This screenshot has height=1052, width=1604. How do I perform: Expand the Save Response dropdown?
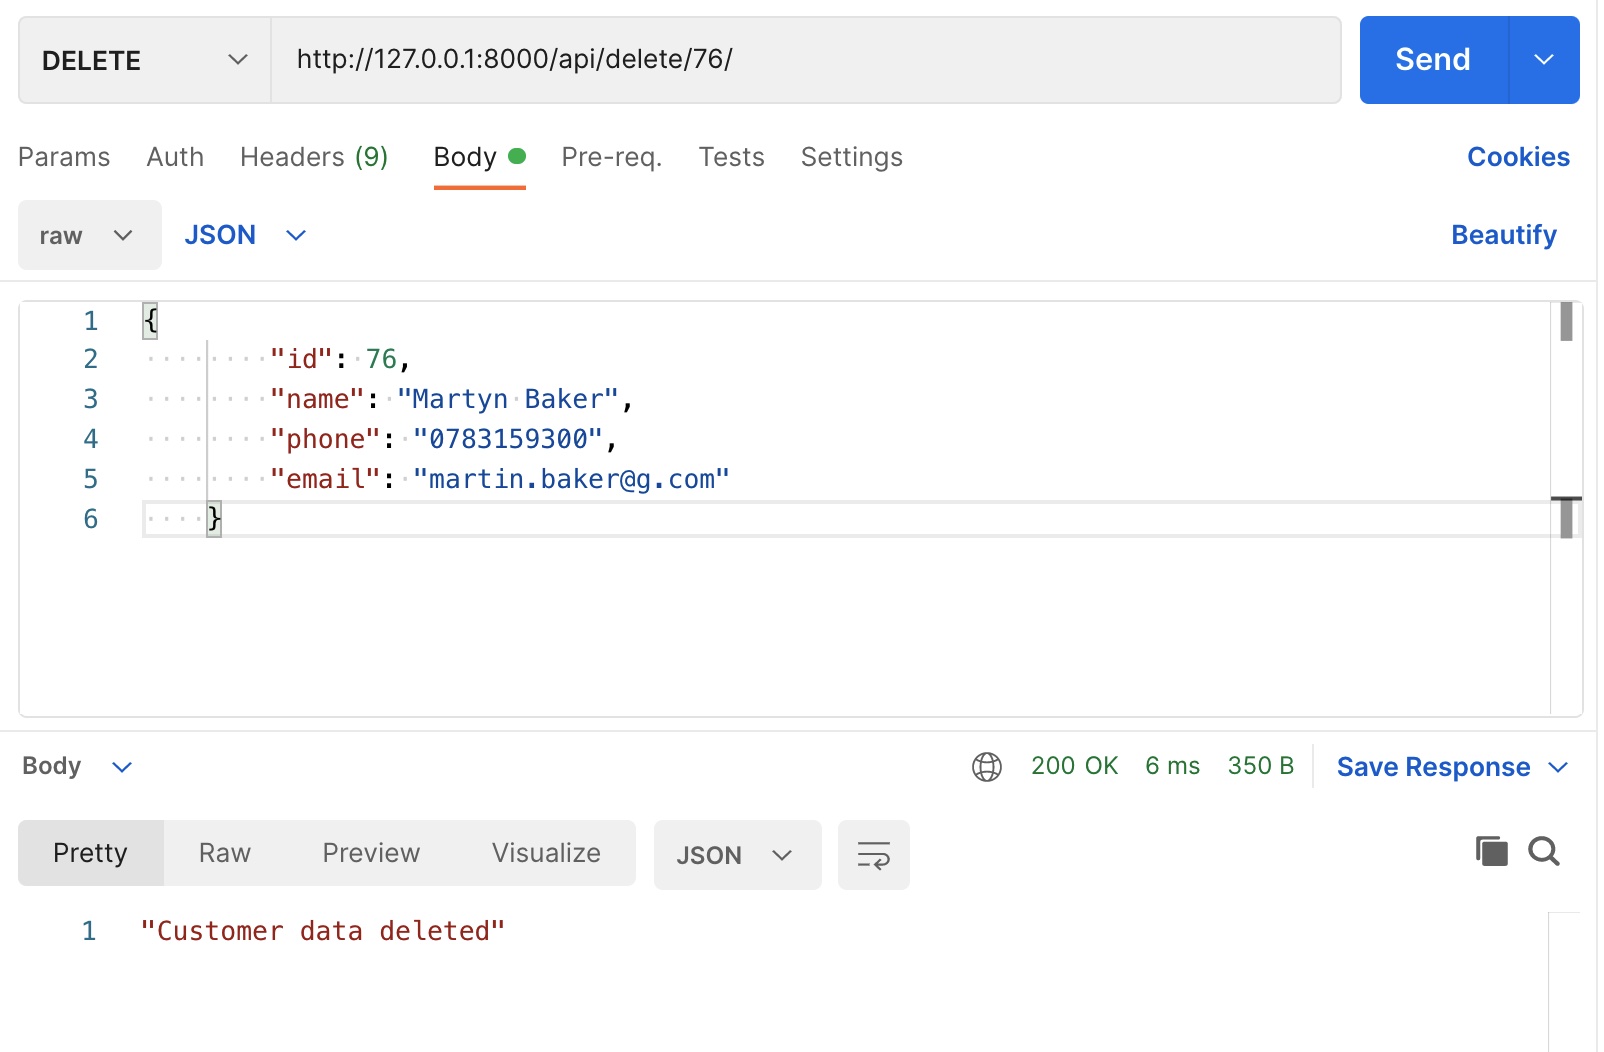1452,766
